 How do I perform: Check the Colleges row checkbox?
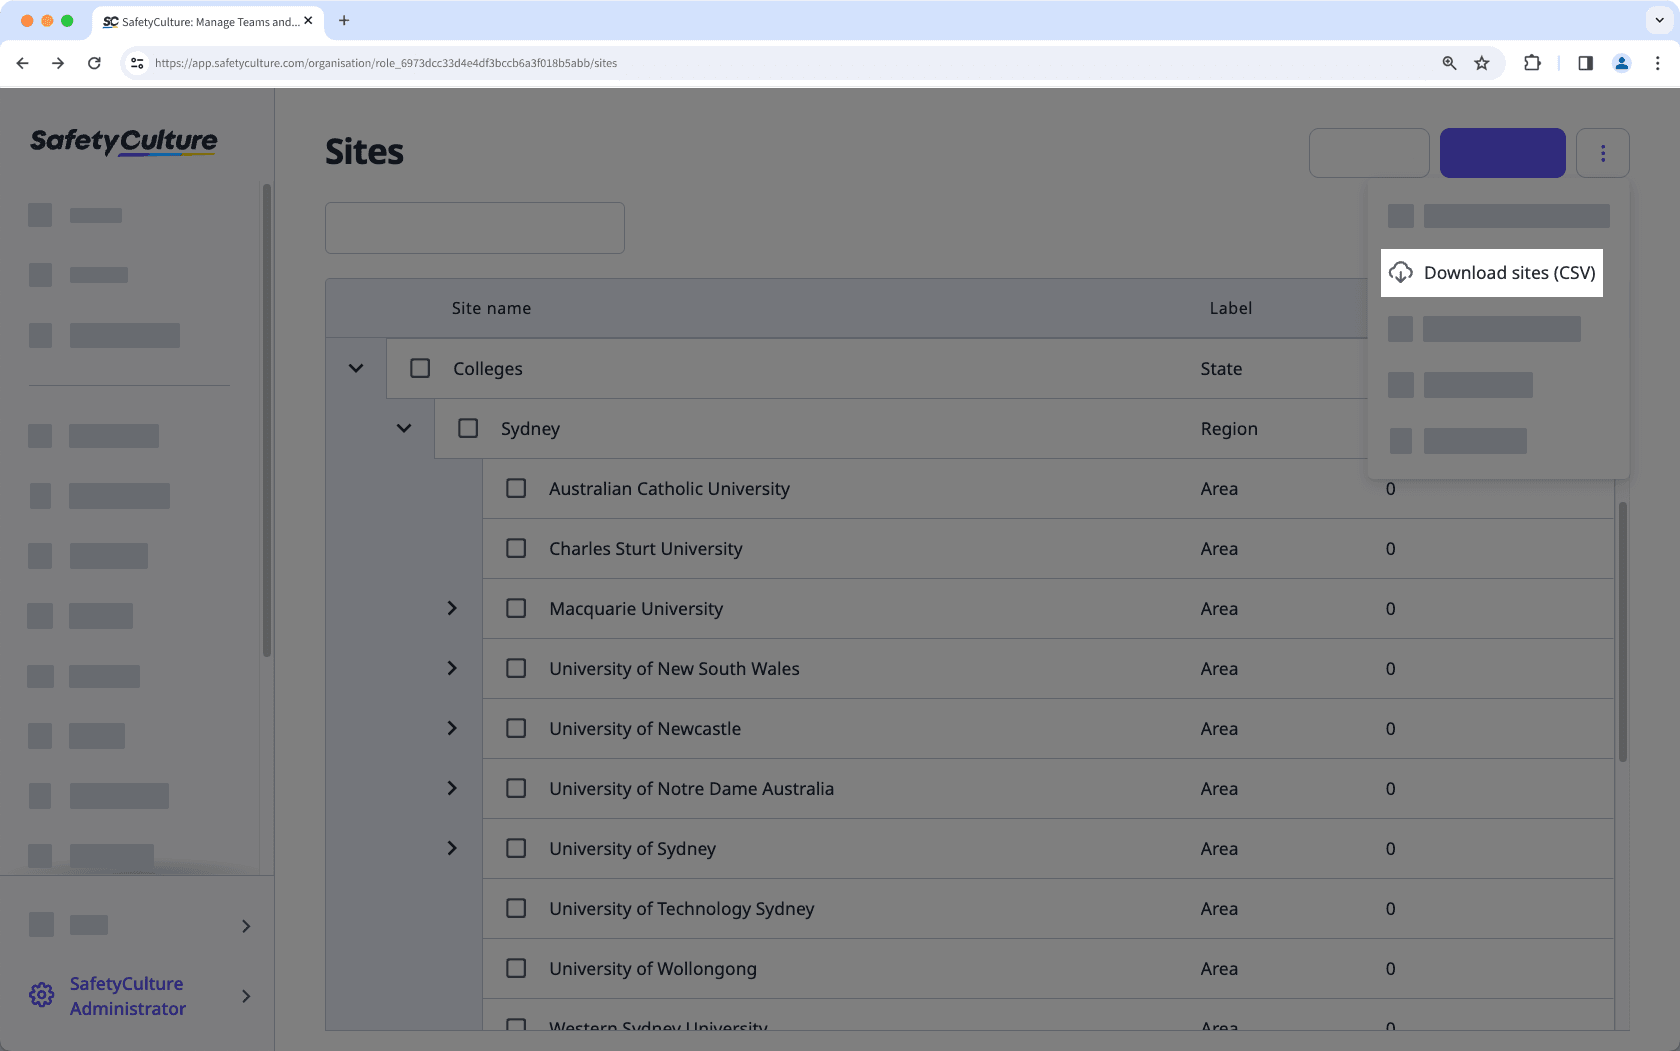click(x=419, y=368)
